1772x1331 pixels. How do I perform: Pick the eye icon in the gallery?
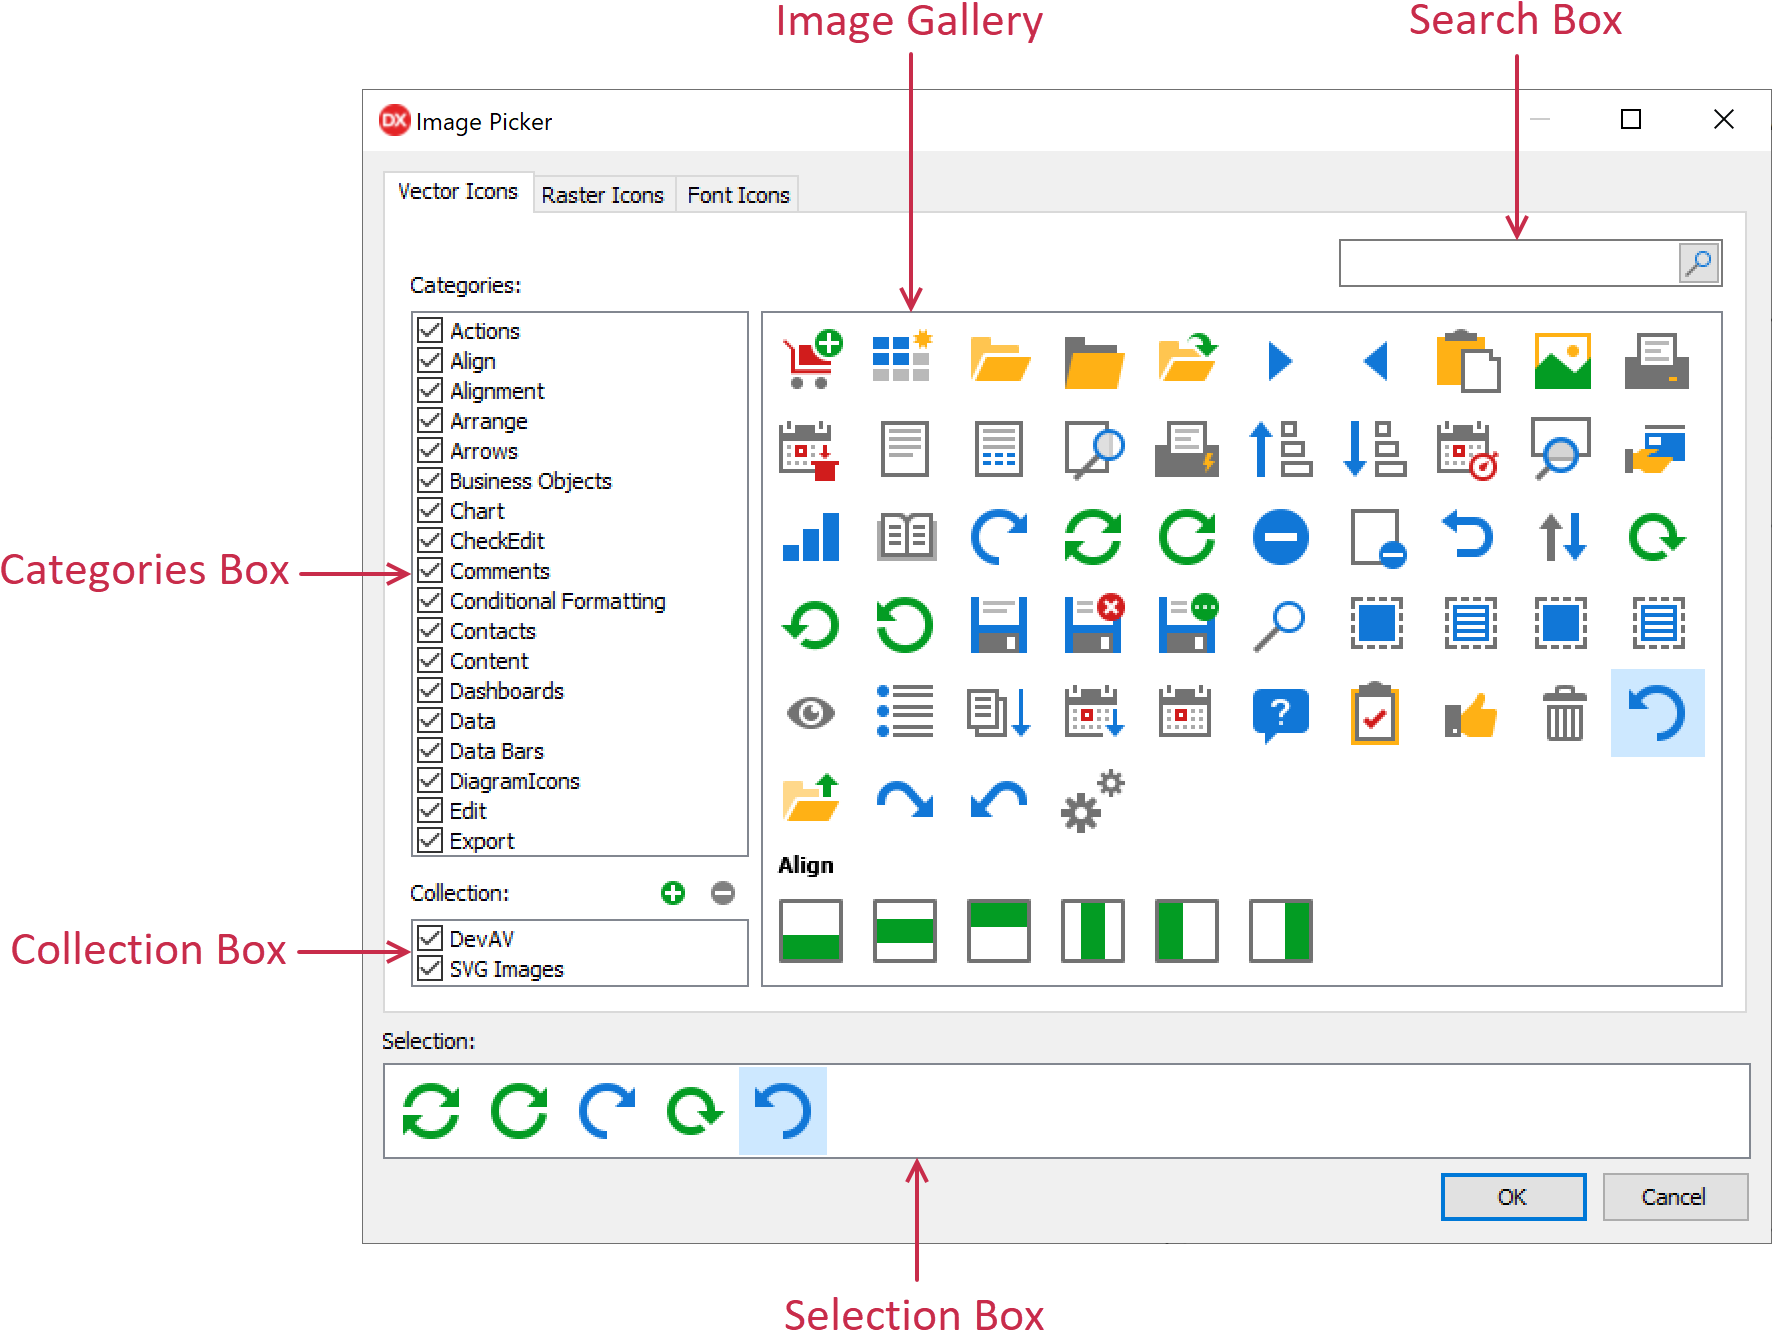click(x=810, y=713)
